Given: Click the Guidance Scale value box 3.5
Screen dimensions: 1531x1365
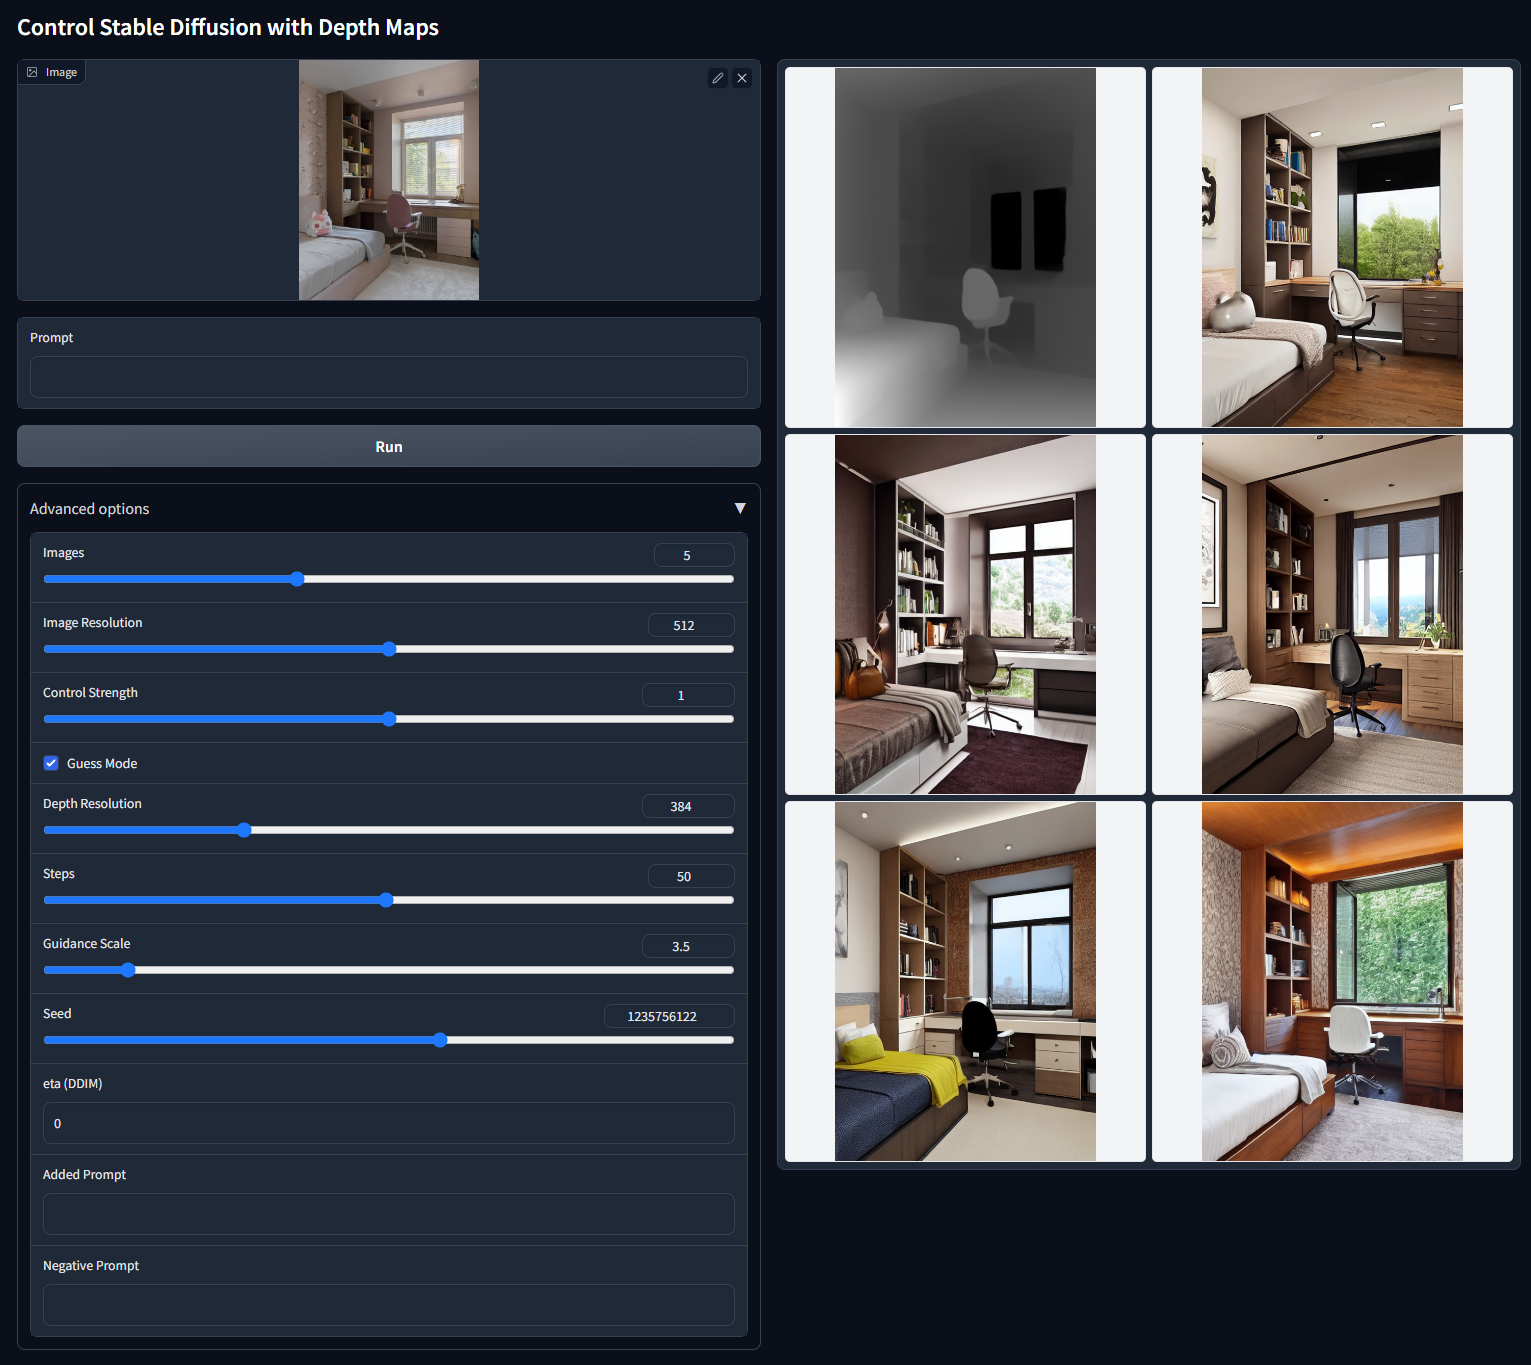Looking at the screenshot, I should click(688, 946).
